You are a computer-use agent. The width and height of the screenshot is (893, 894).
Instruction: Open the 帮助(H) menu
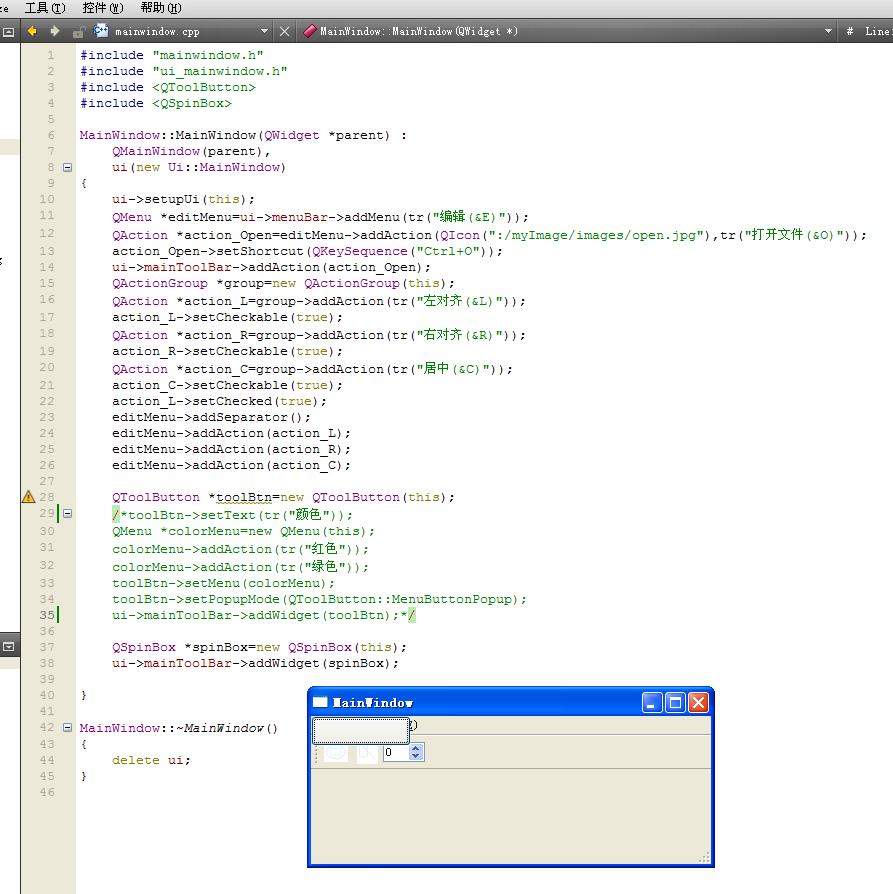pyautogui.click(x=161, y=8)
